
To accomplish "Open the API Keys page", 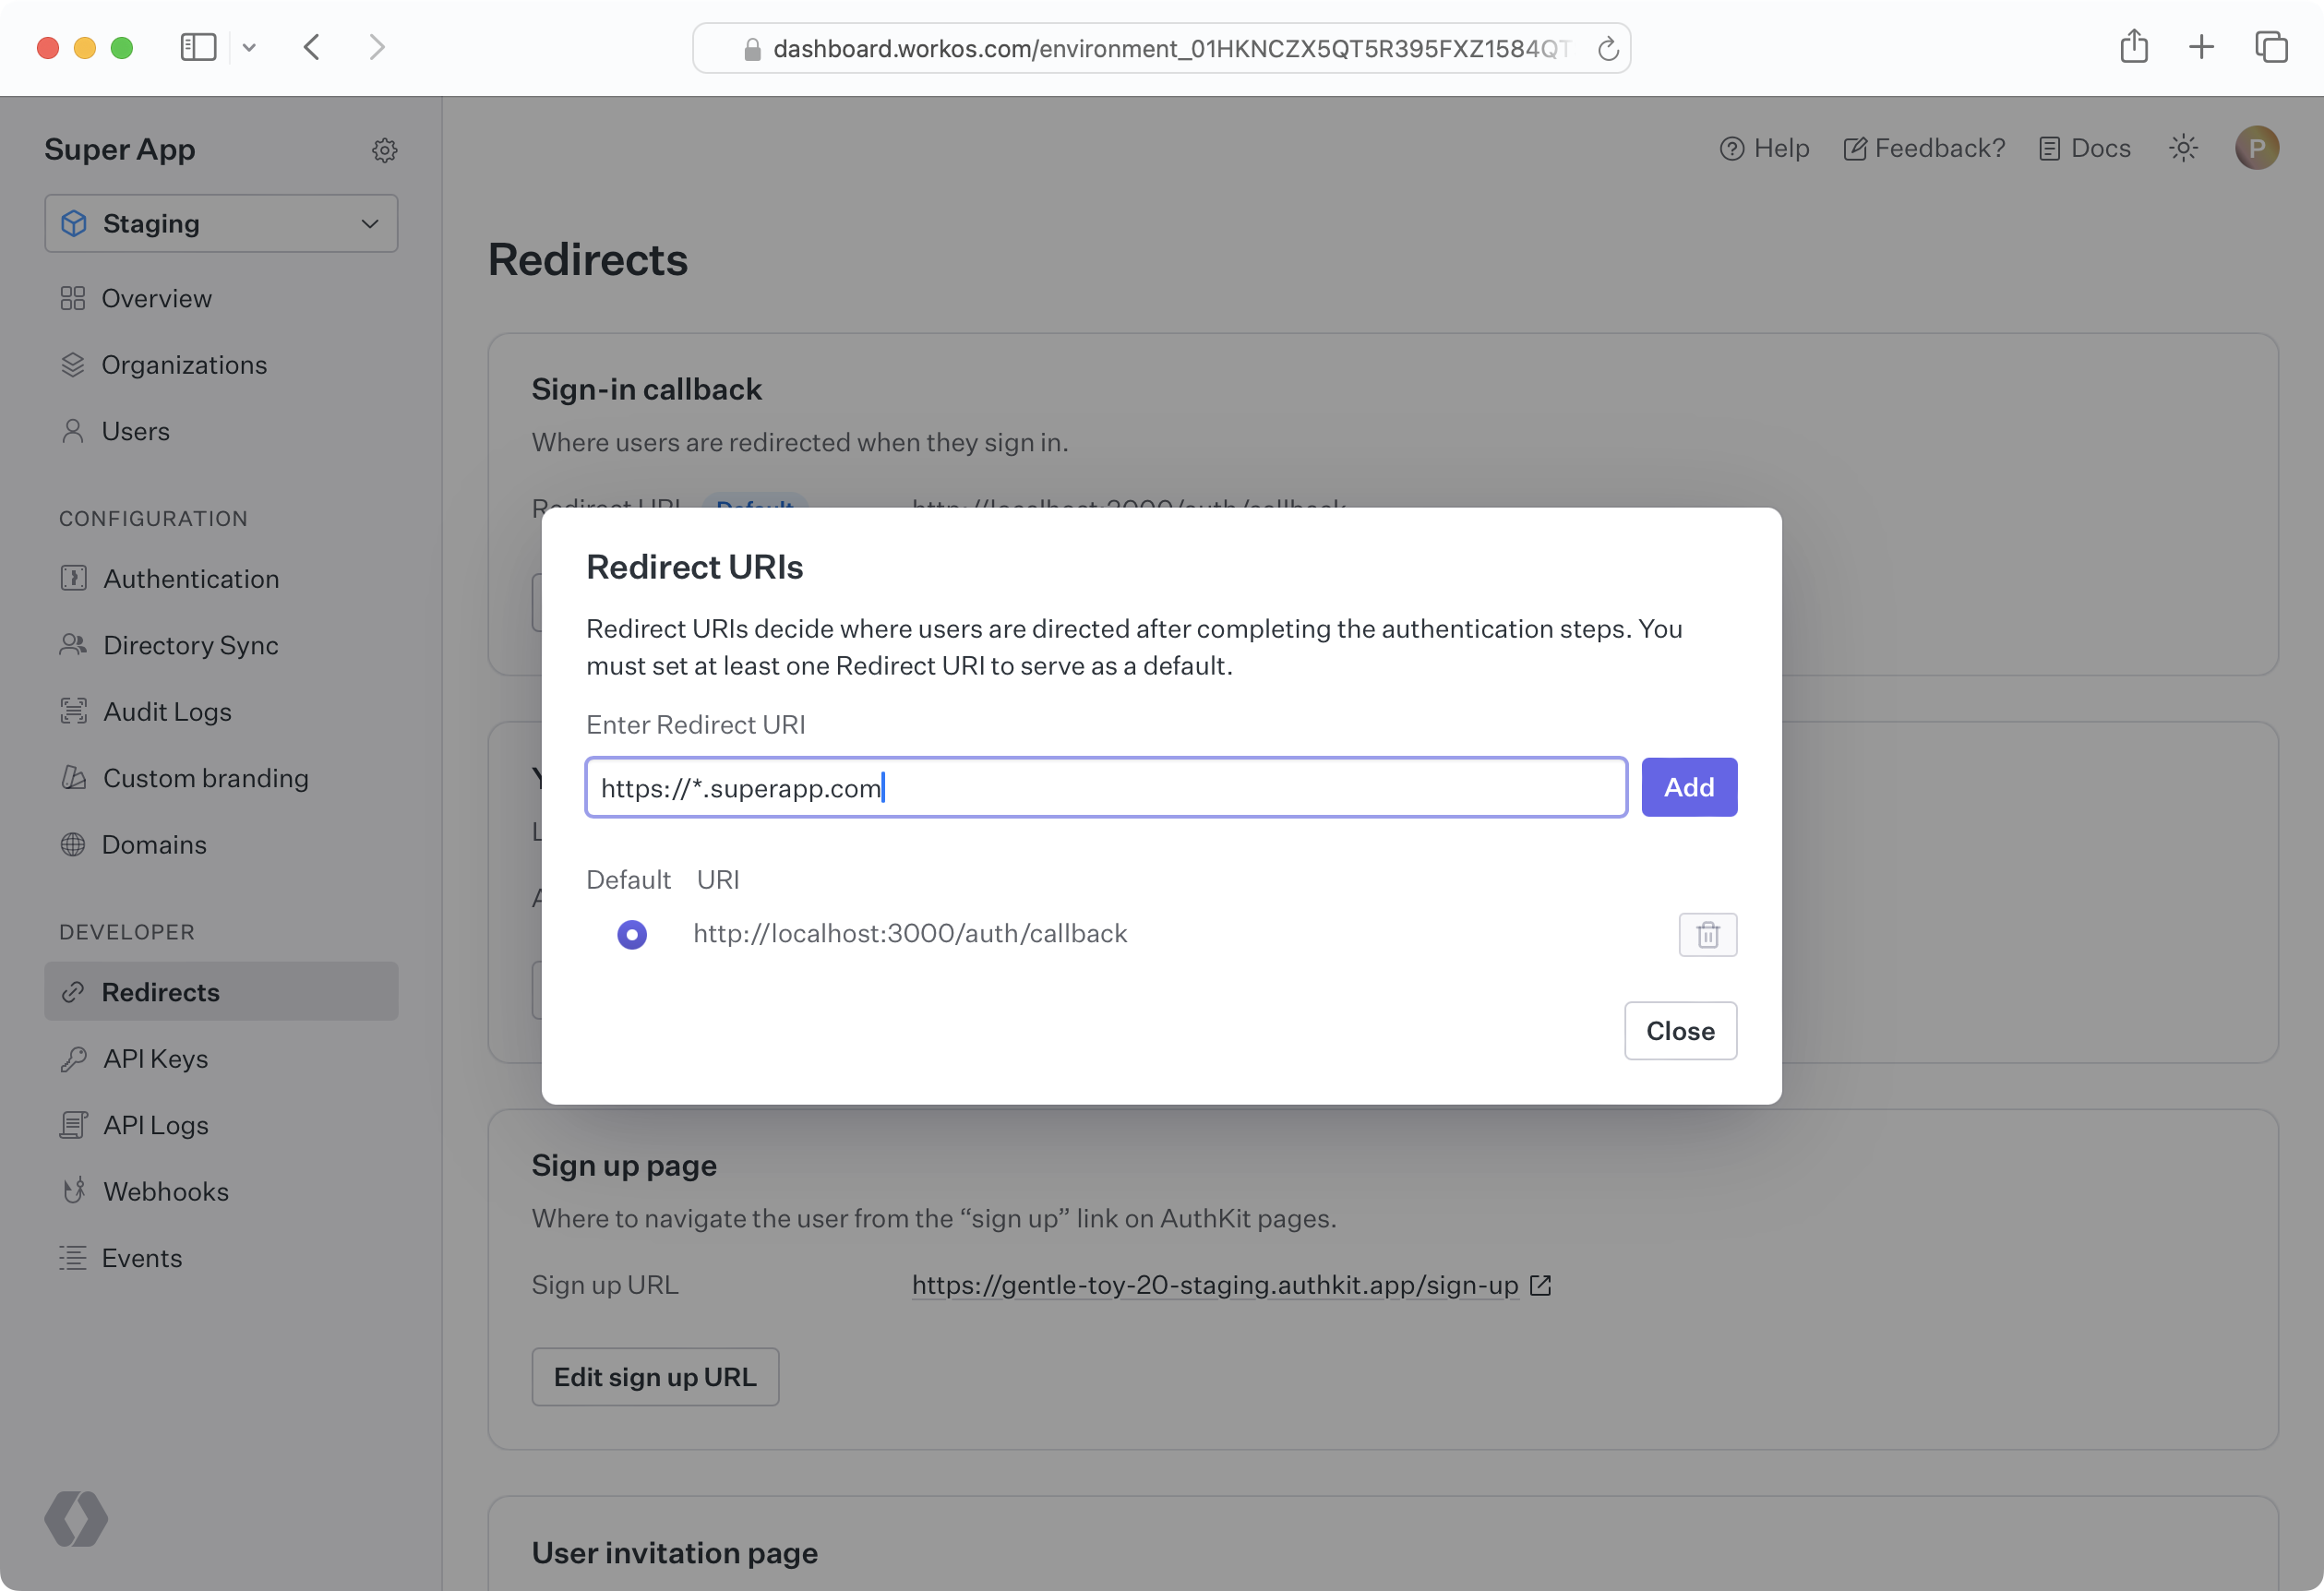I will 155,1058.
